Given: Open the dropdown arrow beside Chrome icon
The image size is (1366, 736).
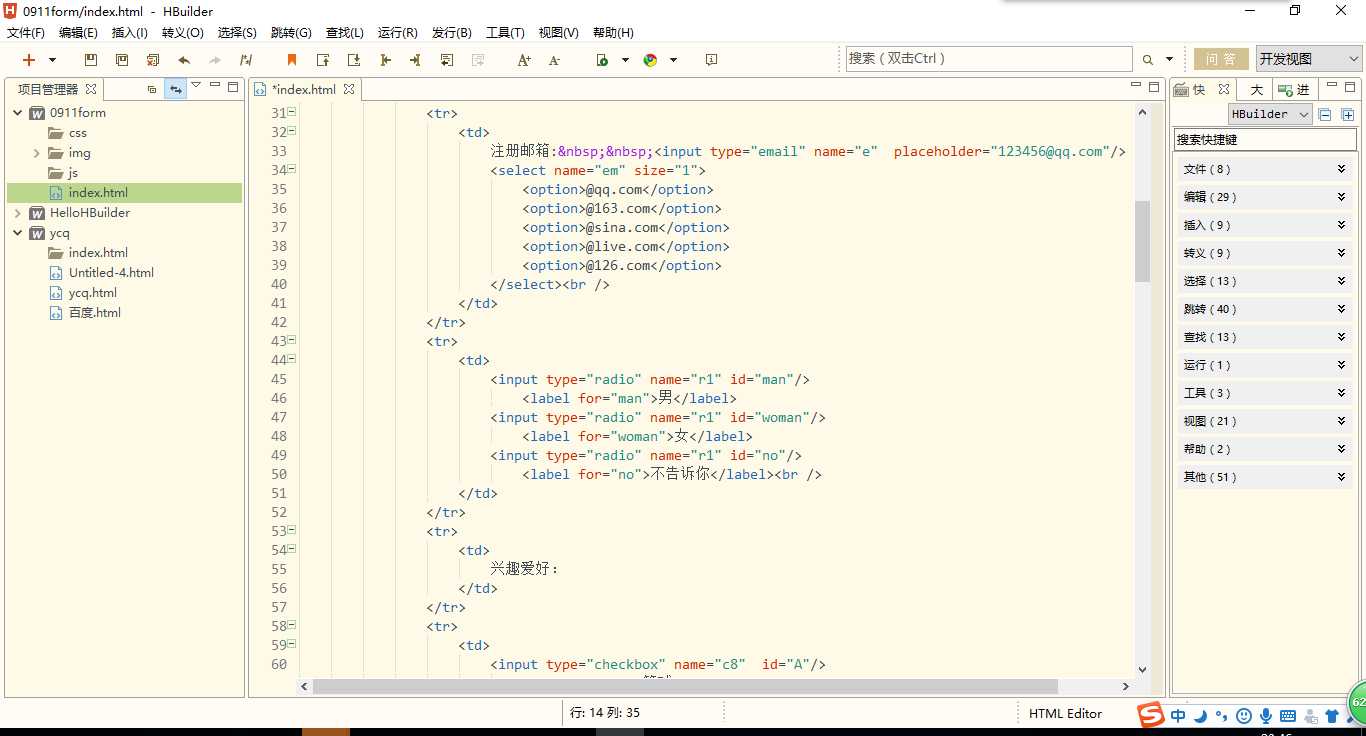Looking at the screenshot, I should tap(673, 60).
